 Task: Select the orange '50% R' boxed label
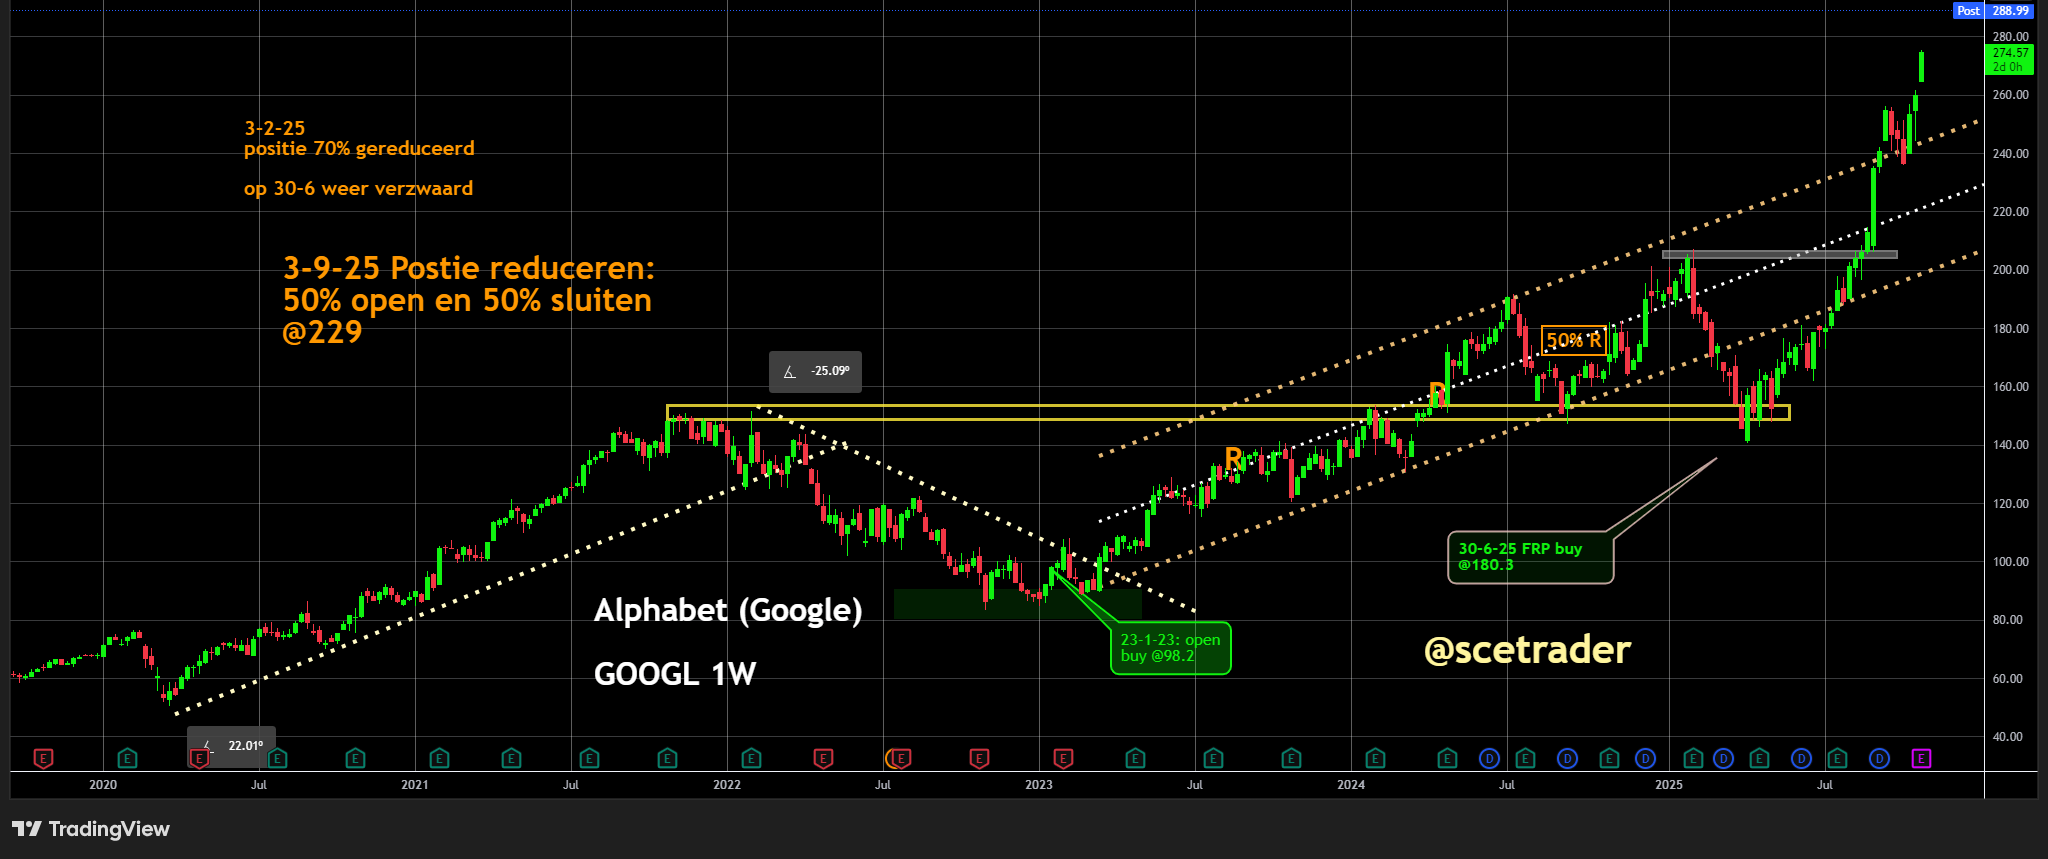pyautogui.click(x=1574, y=341)
